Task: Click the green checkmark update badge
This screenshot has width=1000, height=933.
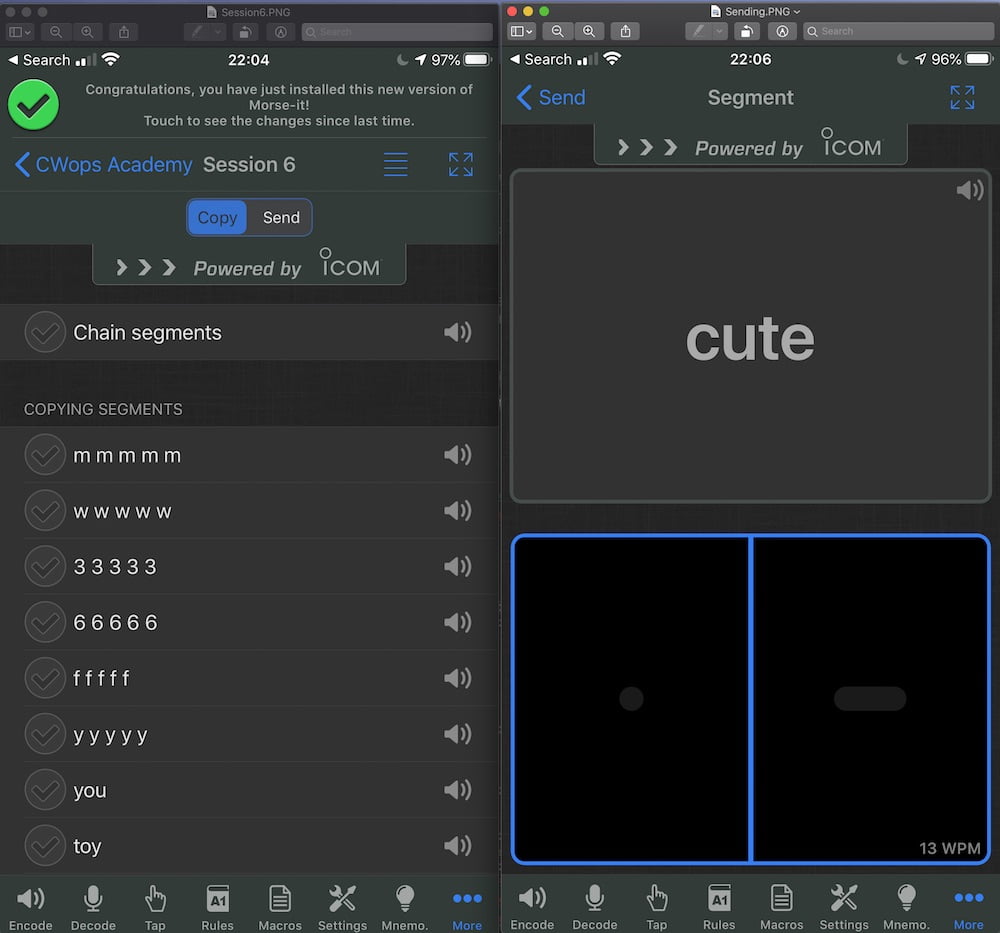Action: (34, 105)
